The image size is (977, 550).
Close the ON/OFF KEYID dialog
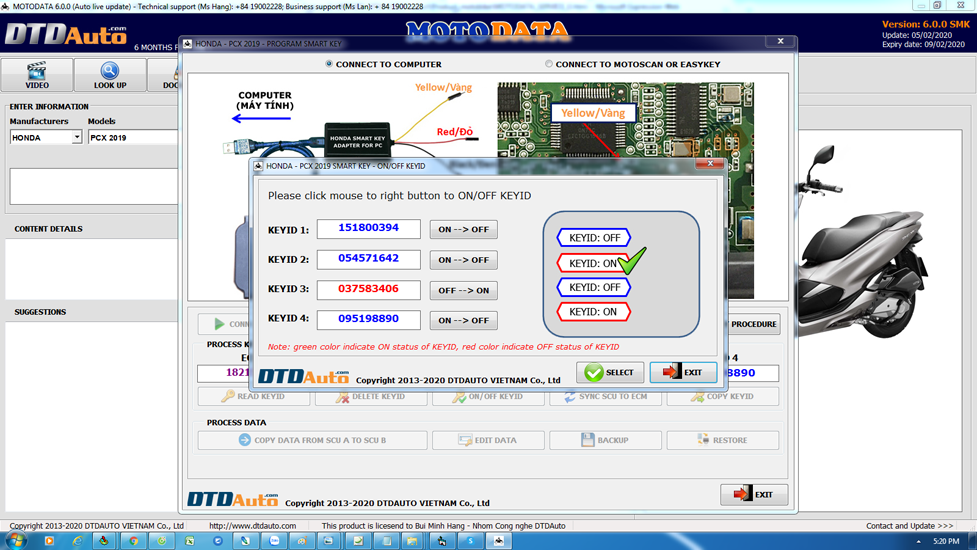[x=710, y=164]
